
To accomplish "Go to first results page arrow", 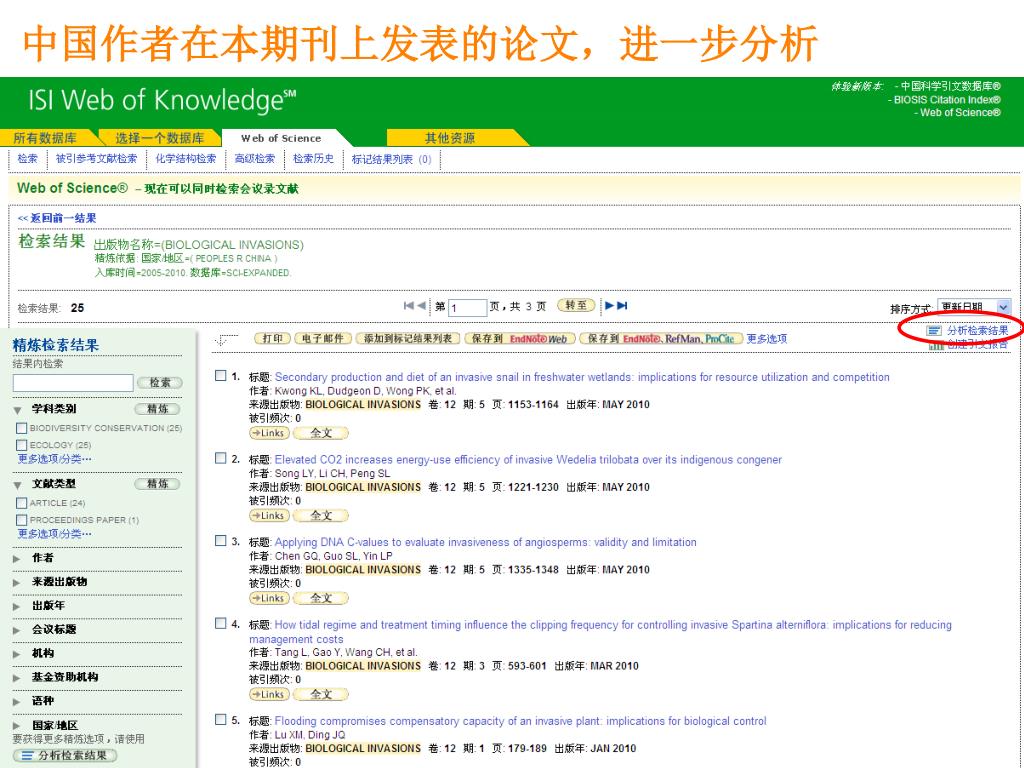I will pyautogui.click(x=408, y=306).
